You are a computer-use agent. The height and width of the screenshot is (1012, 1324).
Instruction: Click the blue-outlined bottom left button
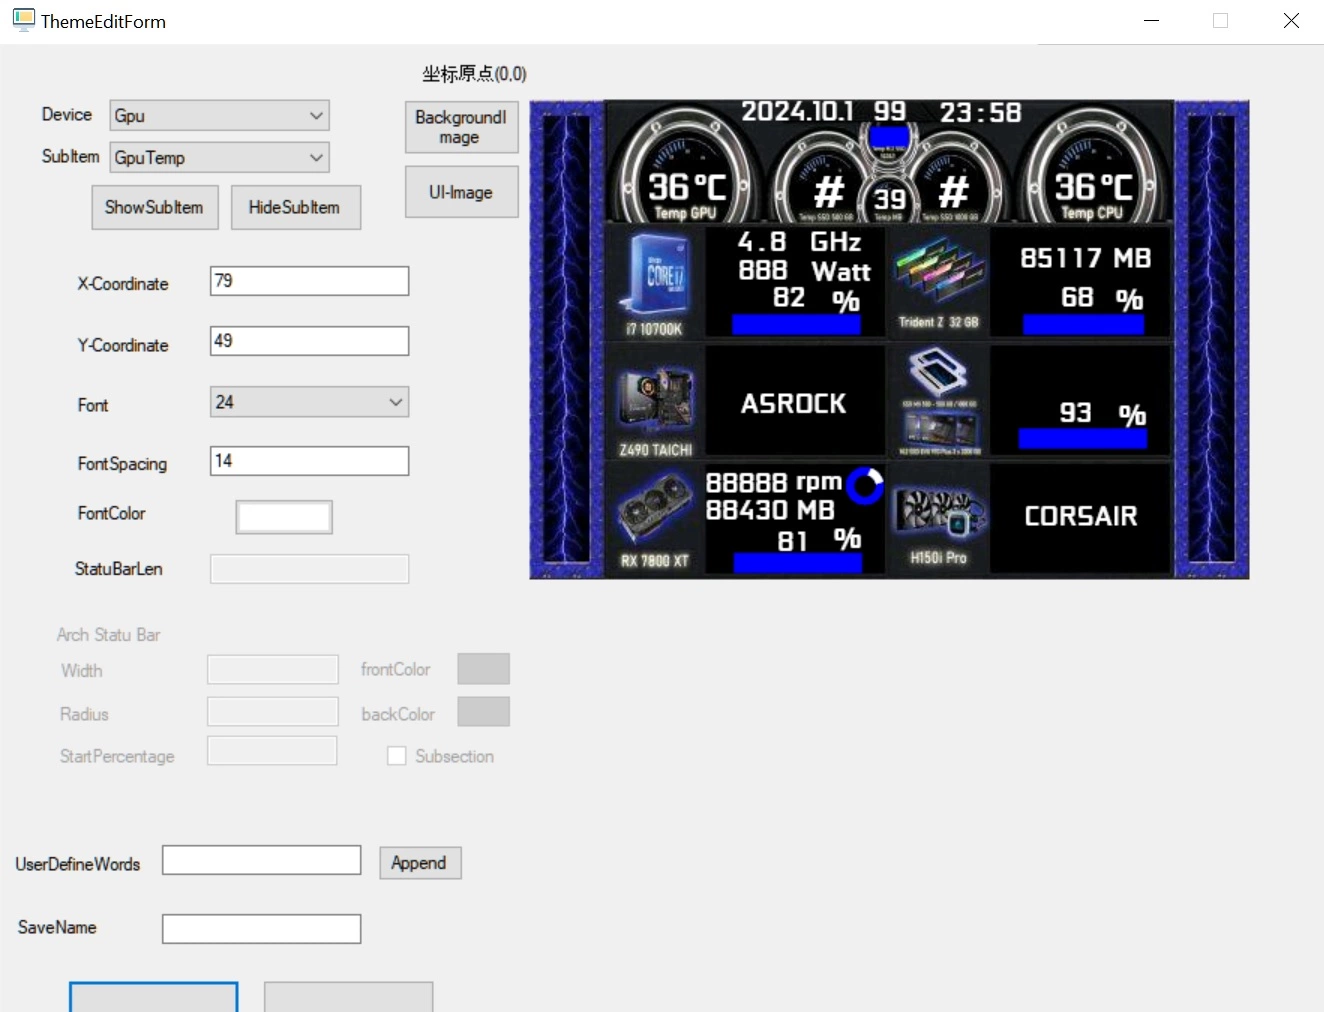(154, 997)
